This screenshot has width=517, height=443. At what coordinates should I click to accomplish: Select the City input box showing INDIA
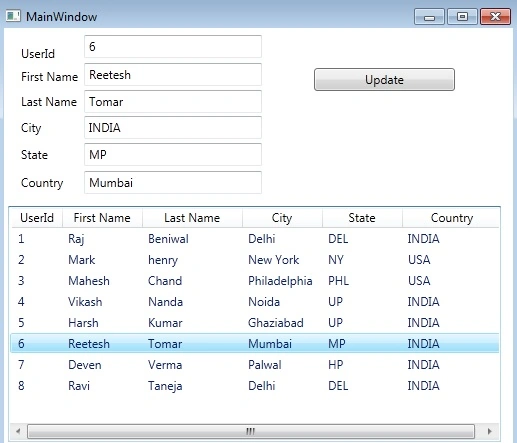tap(173, 128)
